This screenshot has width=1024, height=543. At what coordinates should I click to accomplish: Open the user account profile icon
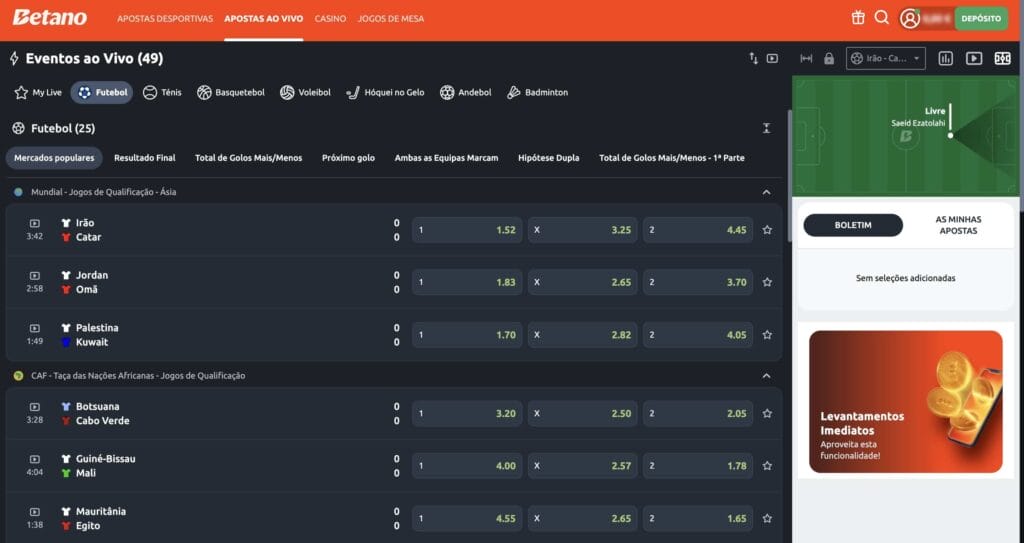[909, 18]
